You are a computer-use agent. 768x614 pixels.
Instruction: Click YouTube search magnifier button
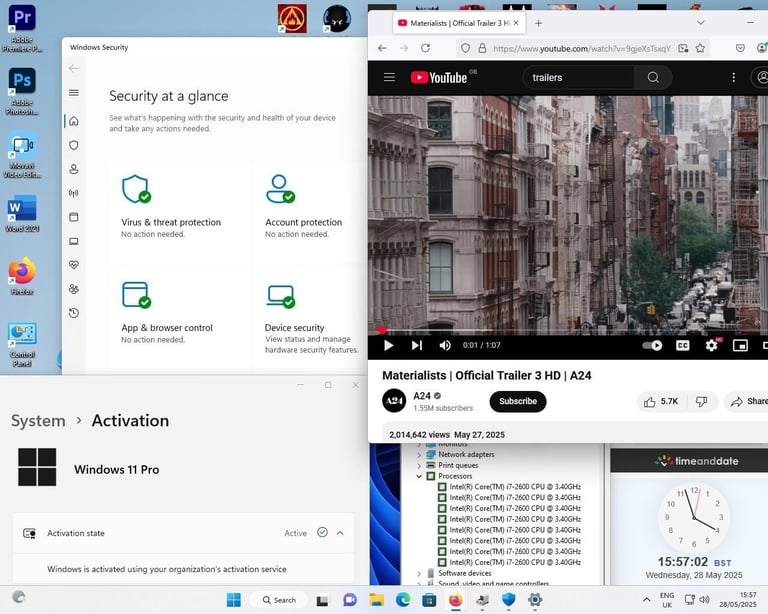(x=653, y=77)
